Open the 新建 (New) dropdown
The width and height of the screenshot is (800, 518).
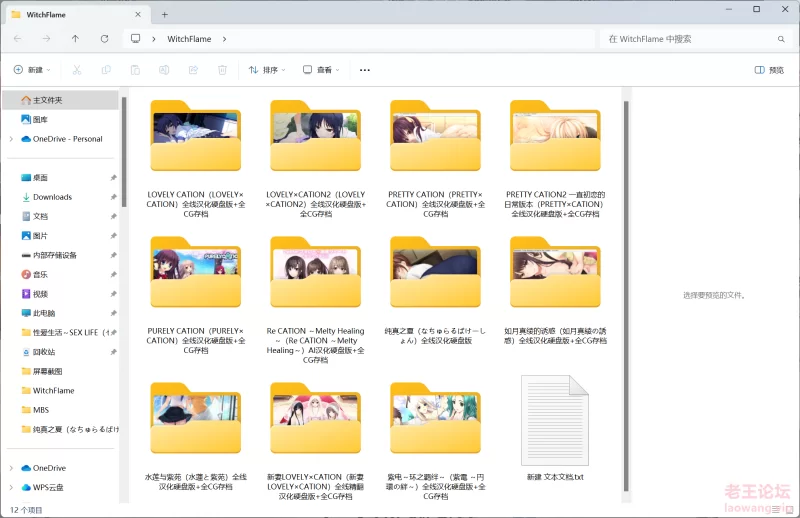[32, 70]
